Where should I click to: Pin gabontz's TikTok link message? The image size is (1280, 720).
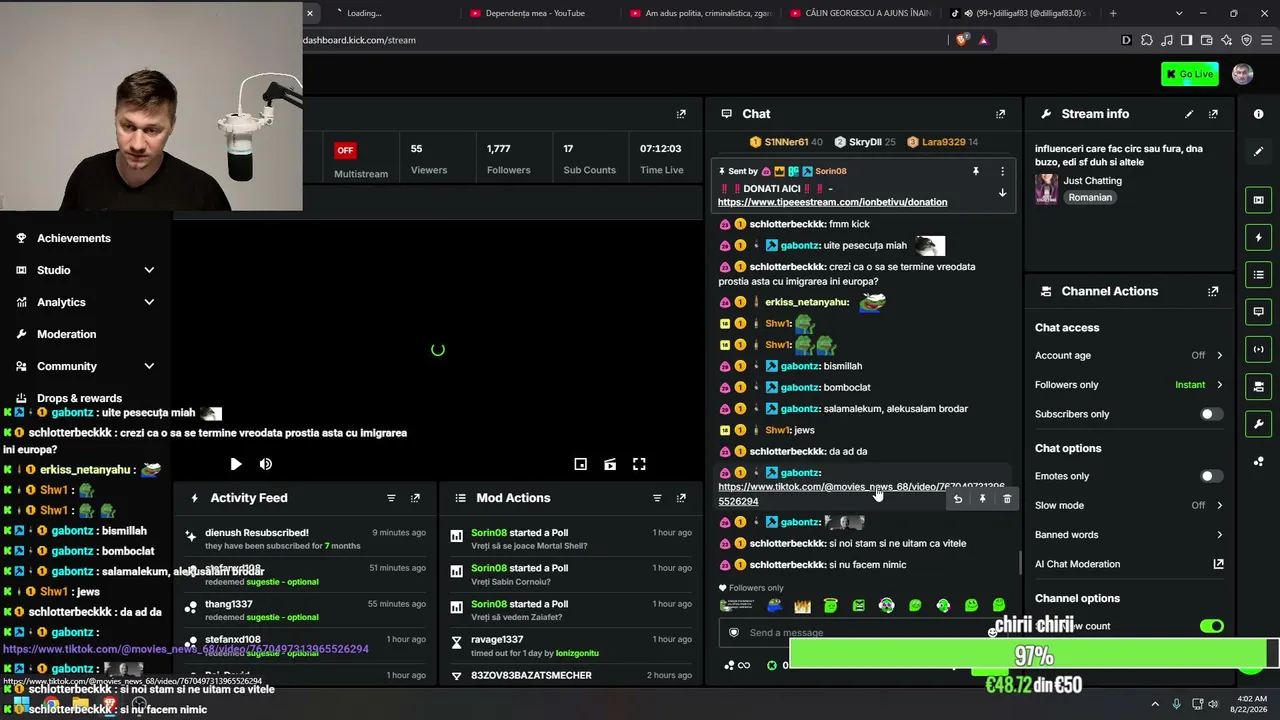click(x=982, y=499)
